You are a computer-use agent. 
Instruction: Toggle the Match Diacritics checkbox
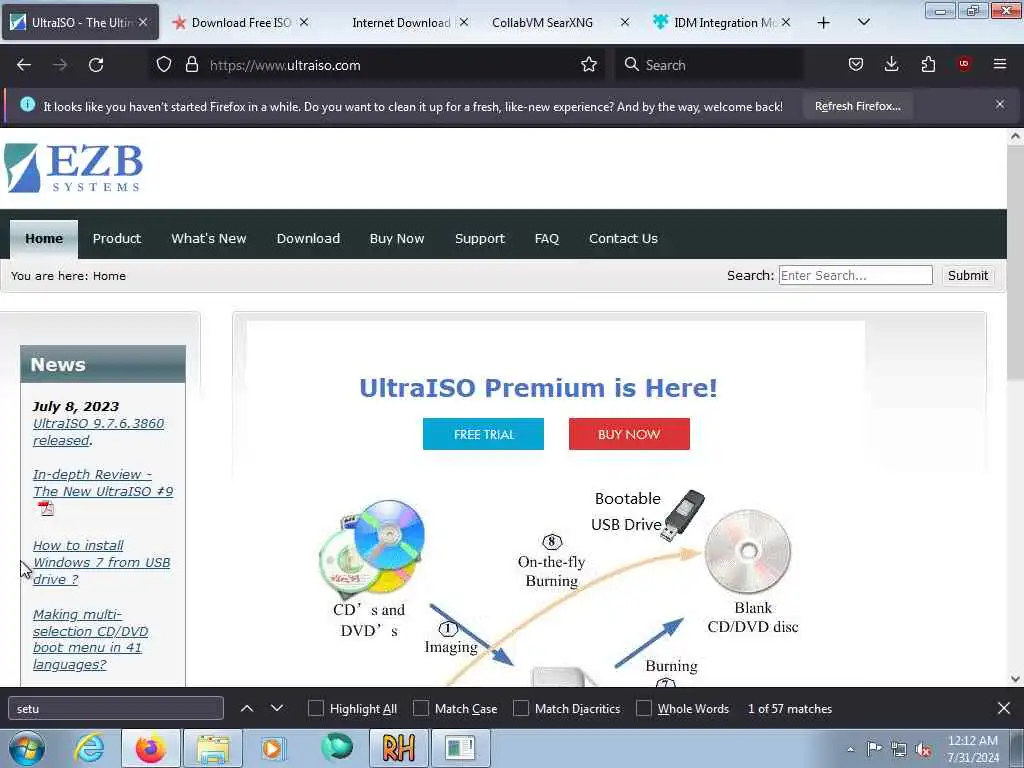click(520, 709)
